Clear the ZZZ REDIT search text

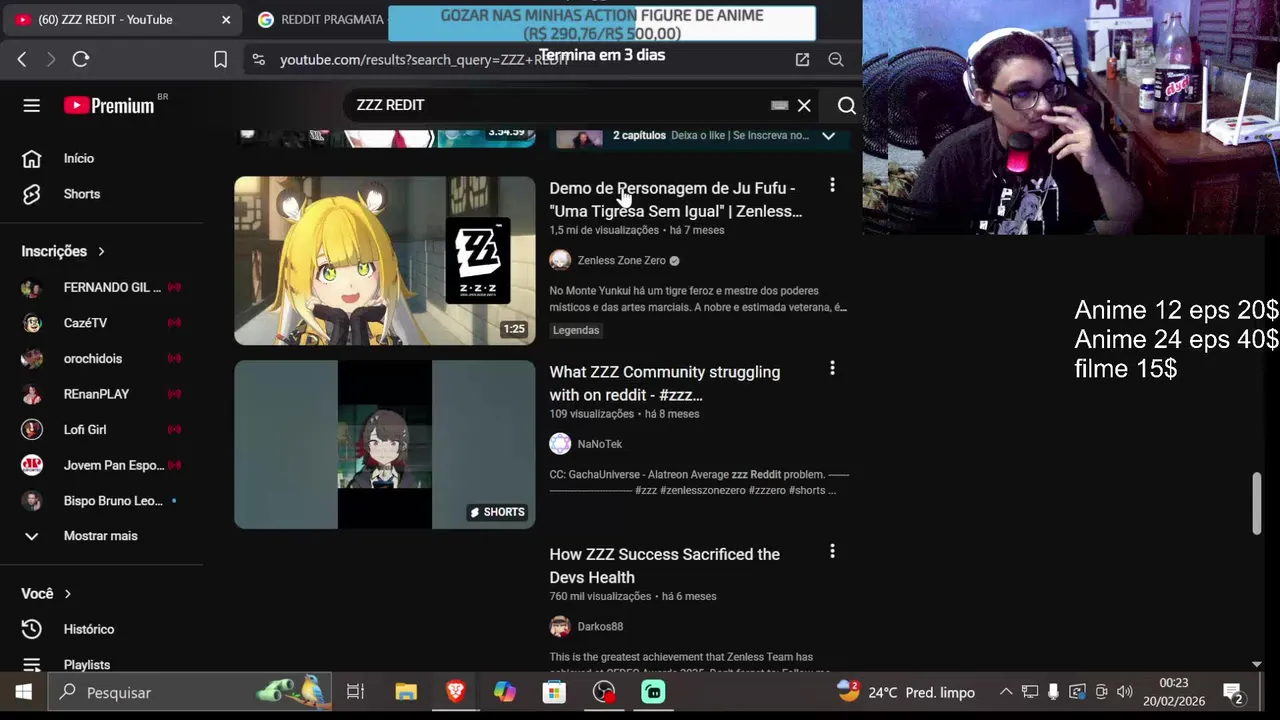[x=804, y=105]
